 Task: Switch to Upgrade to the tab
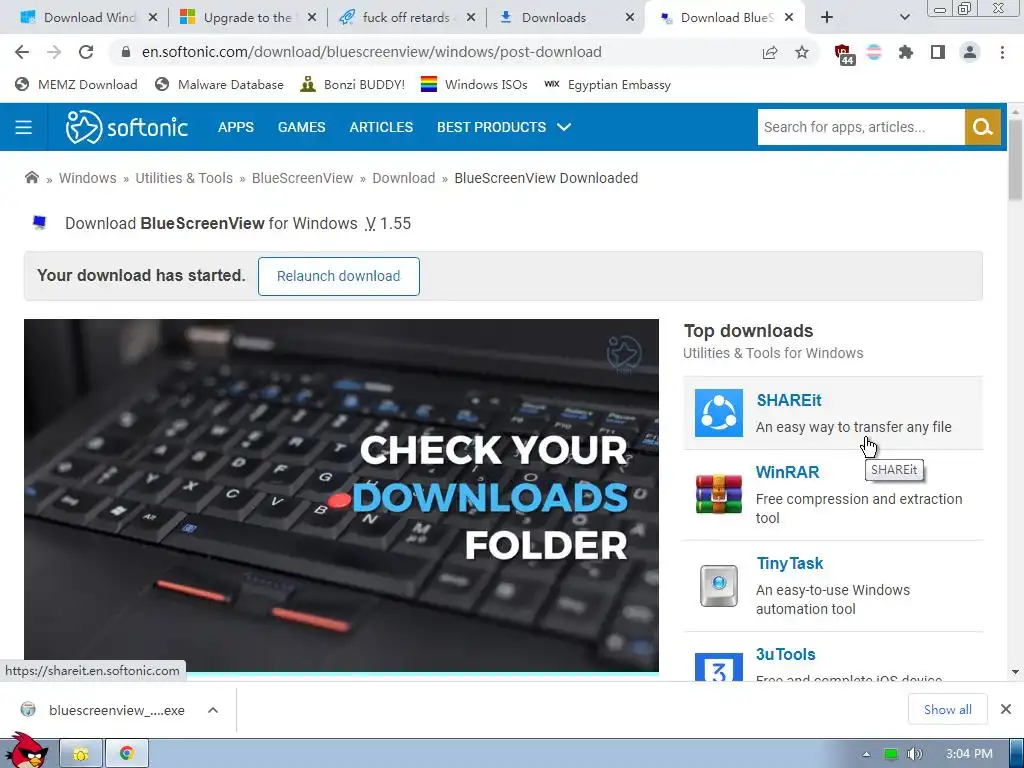pos(248,18)
